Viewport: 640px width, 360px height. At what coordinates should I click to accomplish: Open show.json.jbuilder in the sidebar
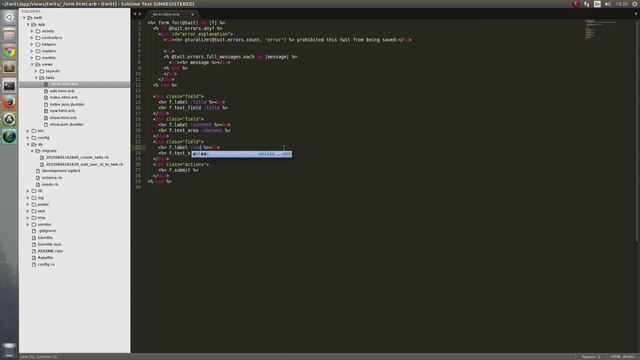click(x=67, y=124)
